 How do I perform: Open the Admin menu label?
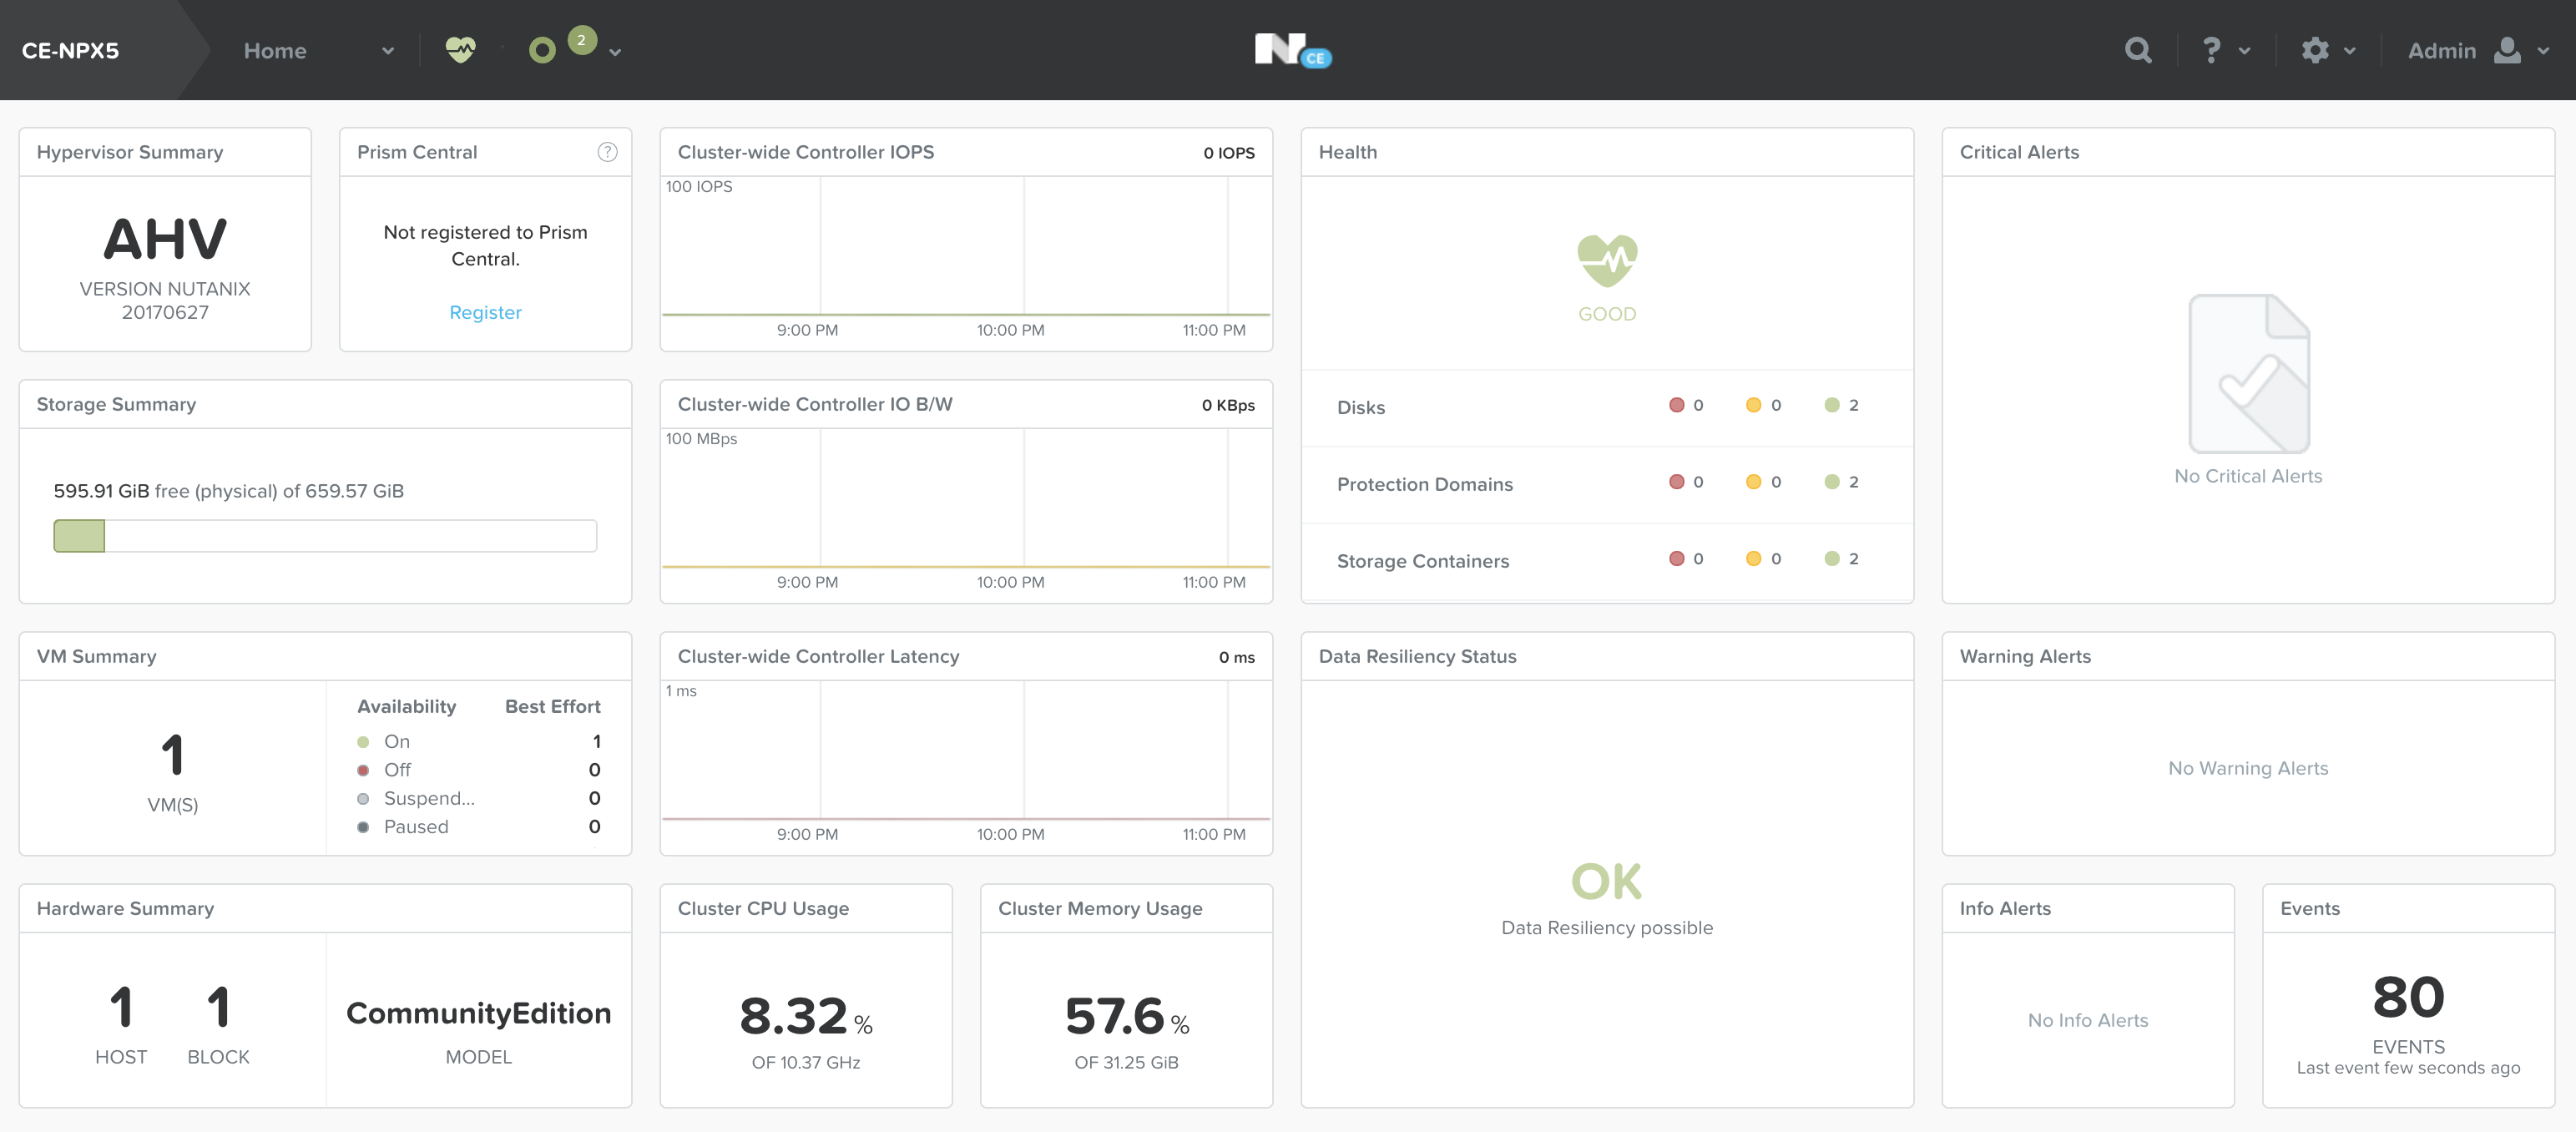coord(2442,50)
